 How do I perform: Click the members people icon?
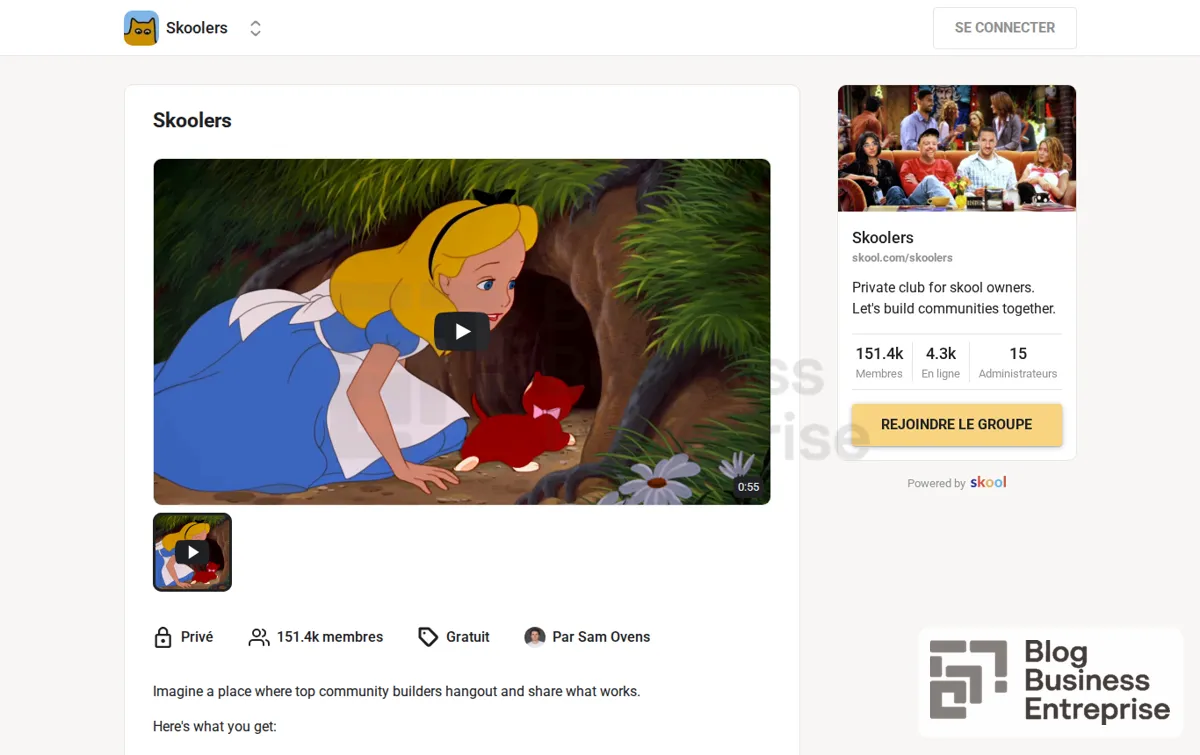[x=259, y=637]
